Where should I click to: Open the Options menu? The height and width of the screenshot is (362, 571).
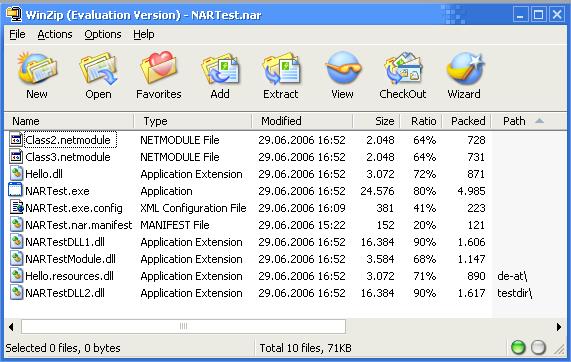[x=103, y=34]
